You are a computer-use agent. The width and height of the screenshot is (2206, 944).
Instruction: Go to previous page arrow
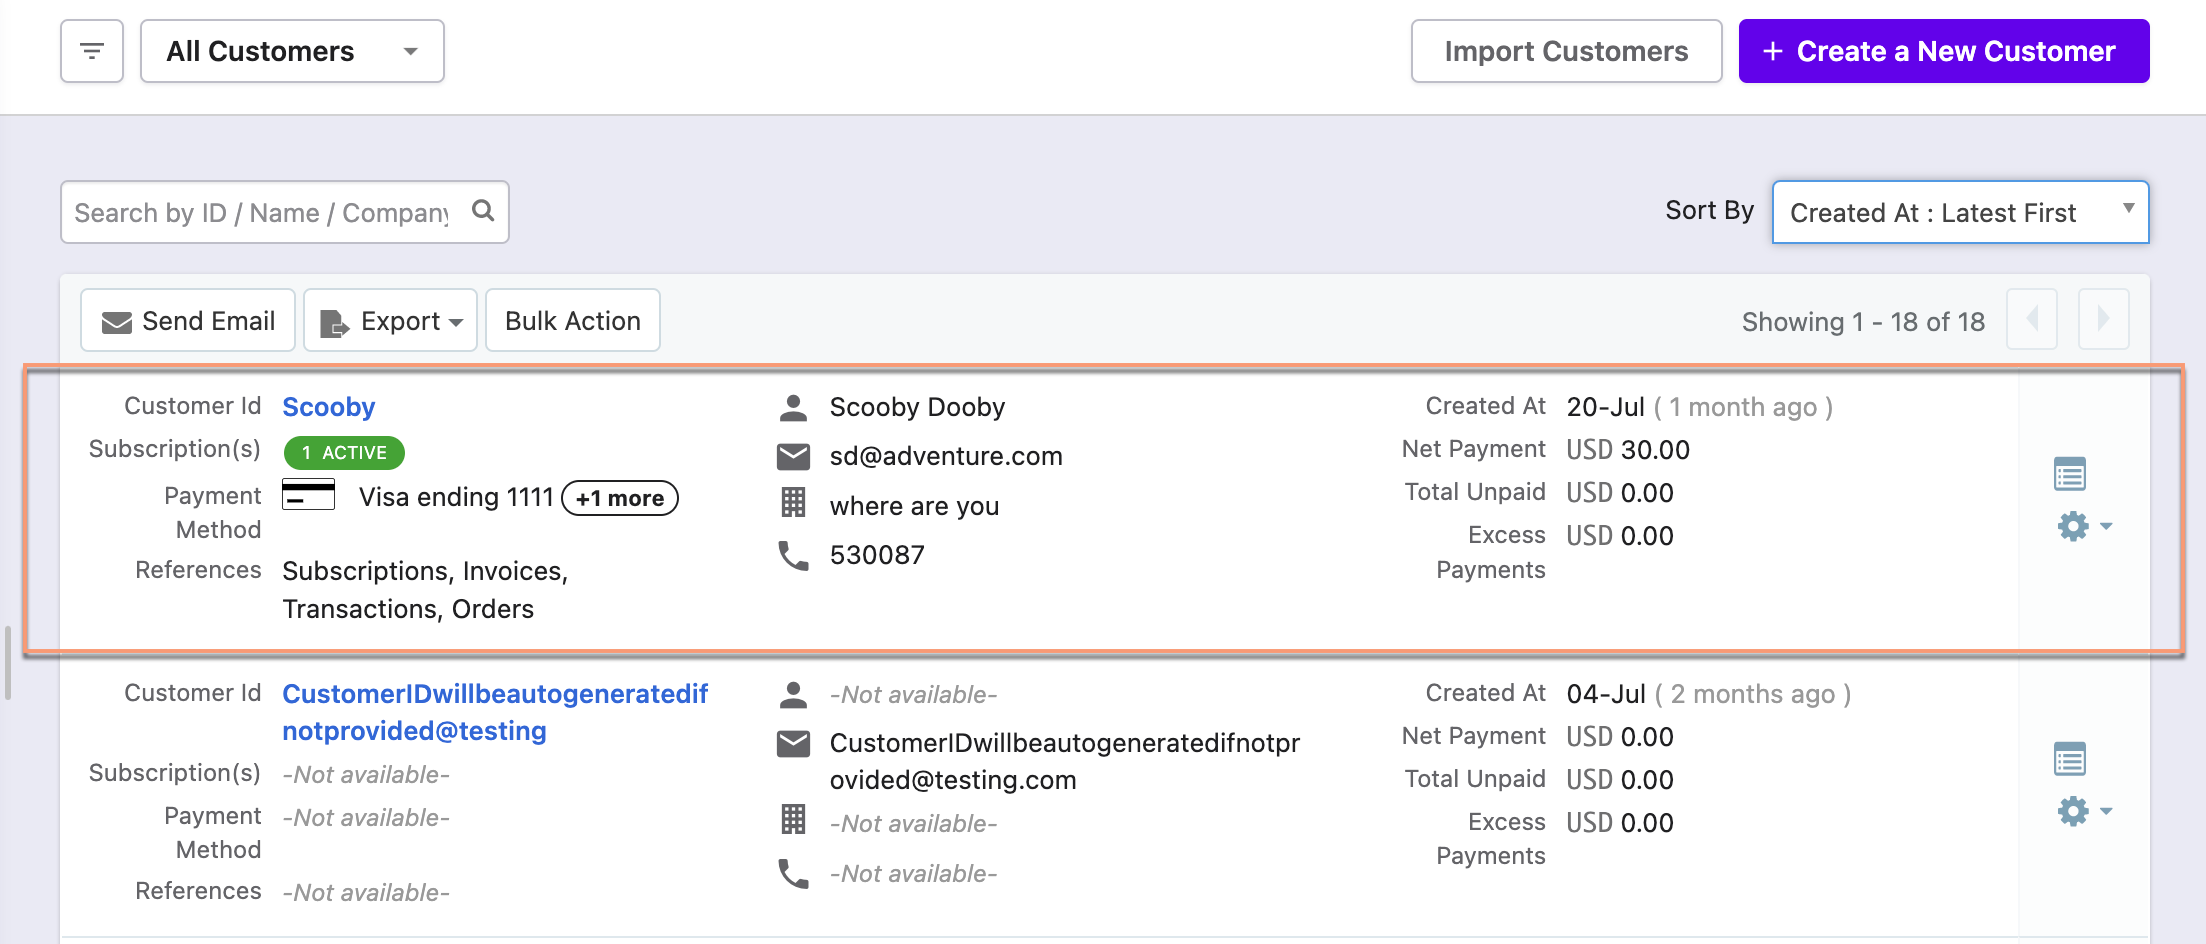[2031, 320]
